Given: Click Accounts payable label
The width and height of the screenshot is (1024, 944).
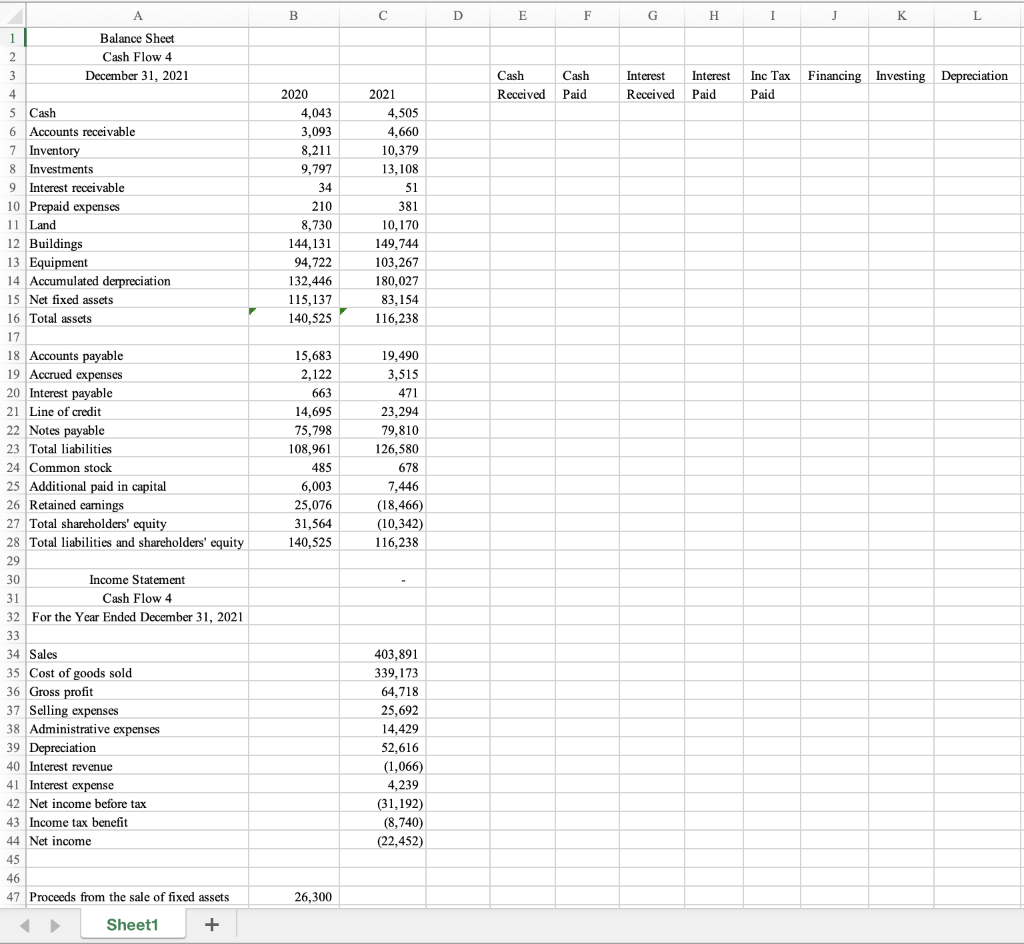Looking at the screenshot, I should click(x=76, y=355).
